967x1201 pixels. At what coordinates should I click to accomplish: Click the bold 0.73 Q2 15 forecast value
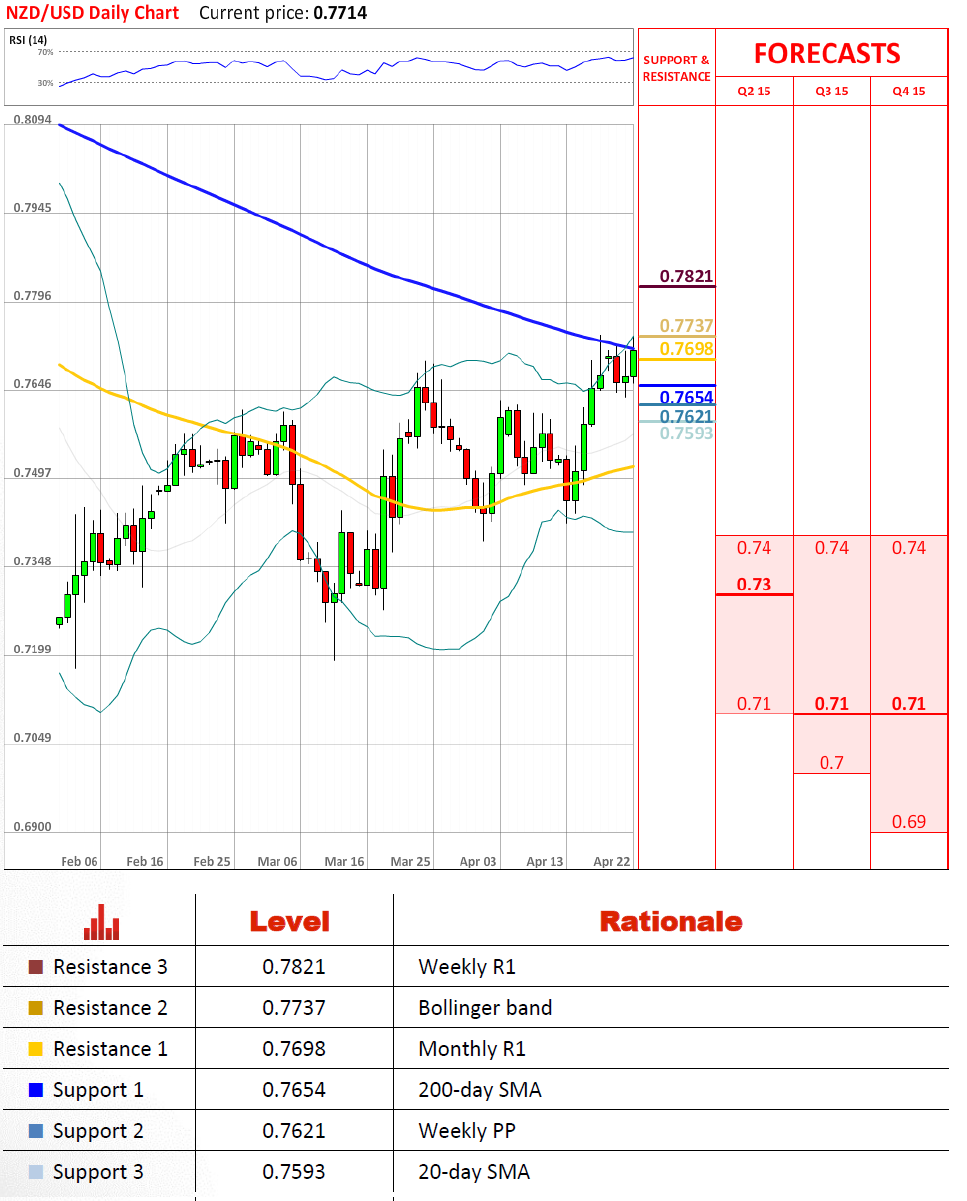pyautogui.click(x=754, y=584)
